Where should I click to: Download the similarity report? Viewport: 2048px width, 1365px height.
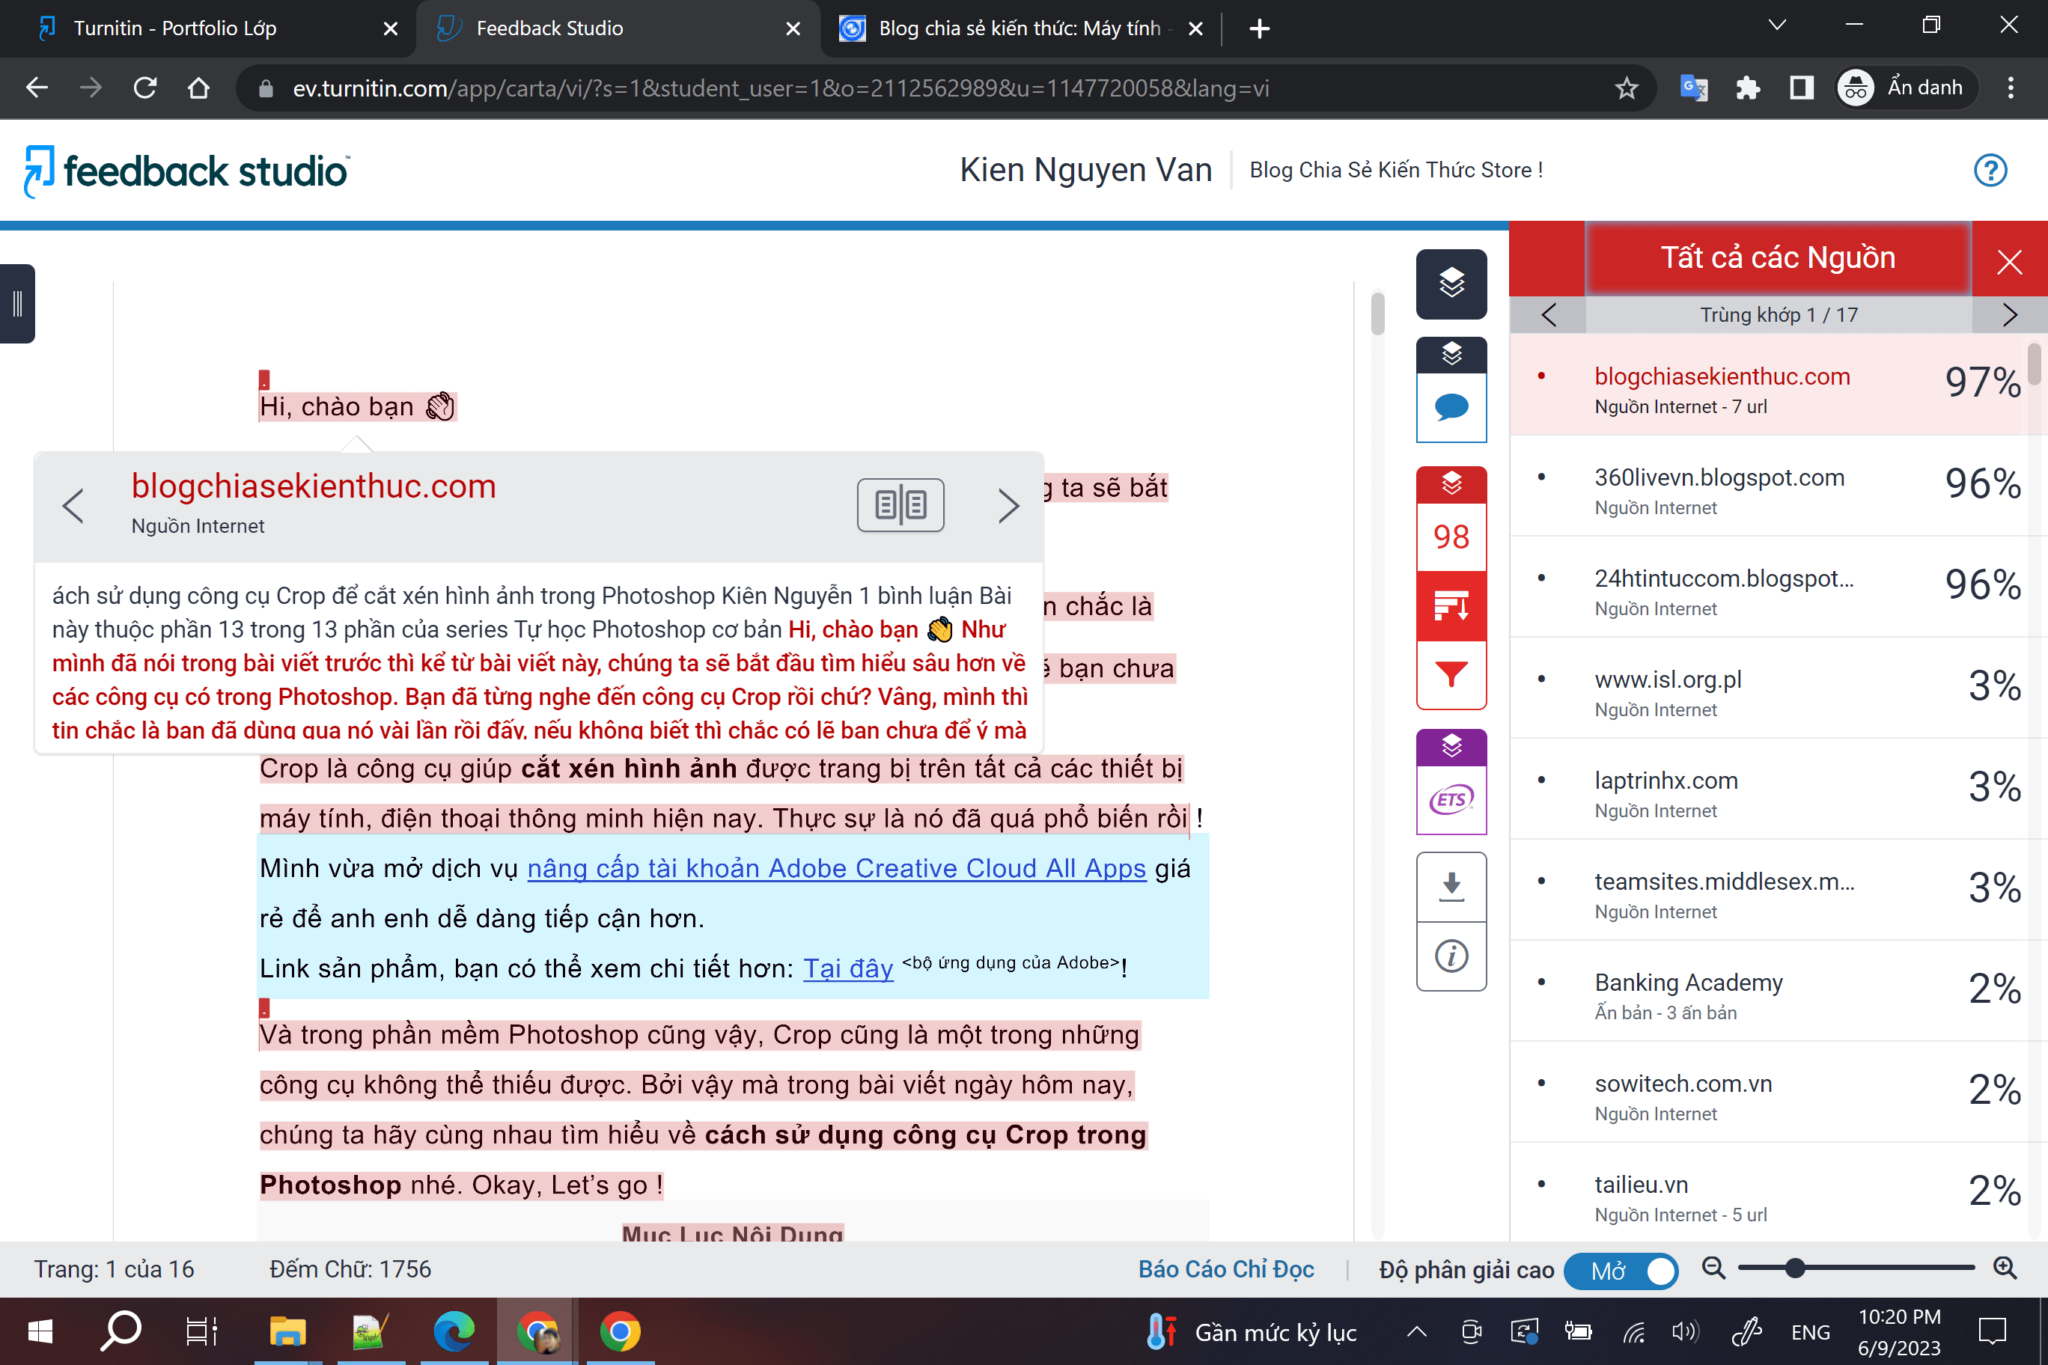pyautogui.click(x=1451, y=887)
